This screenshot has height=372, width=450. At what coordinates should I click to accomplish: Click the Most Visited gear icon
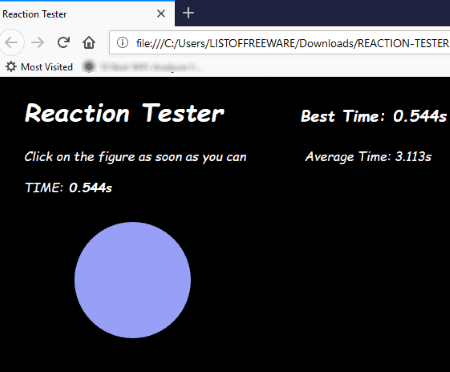point(11,67)
